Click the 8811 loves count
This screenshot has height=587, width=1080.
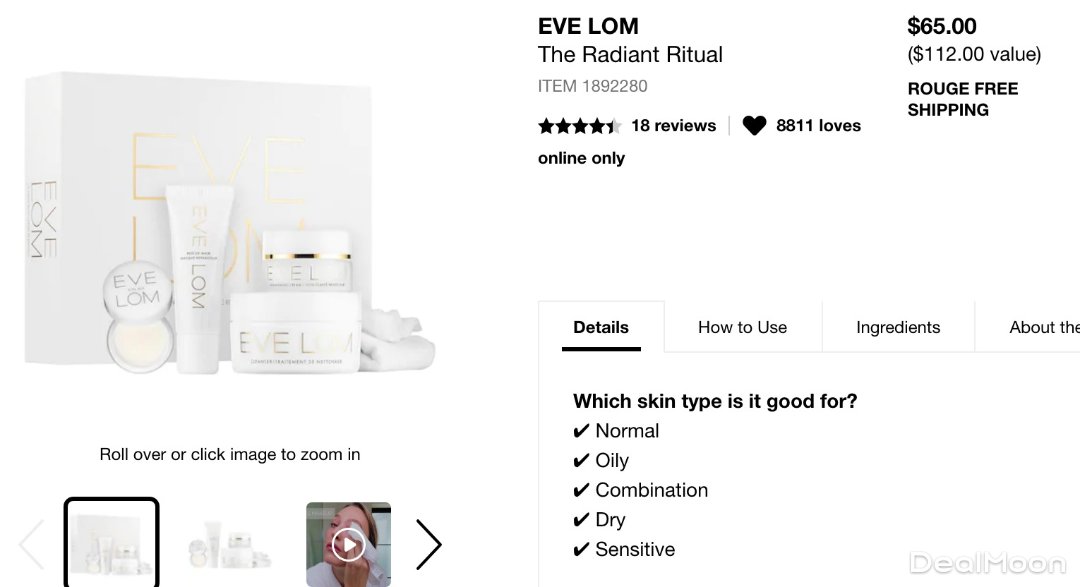point(818,126)
